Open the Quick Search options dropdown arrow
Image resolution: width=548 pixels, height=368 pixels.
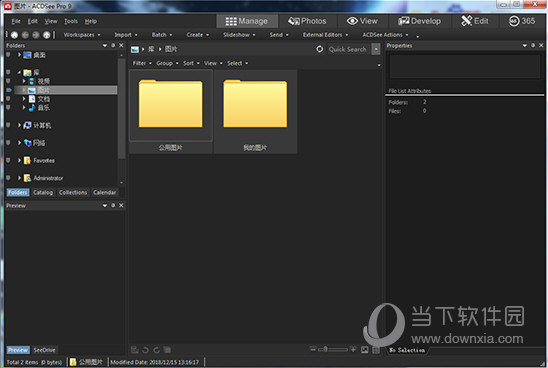[x=376, y=49]
